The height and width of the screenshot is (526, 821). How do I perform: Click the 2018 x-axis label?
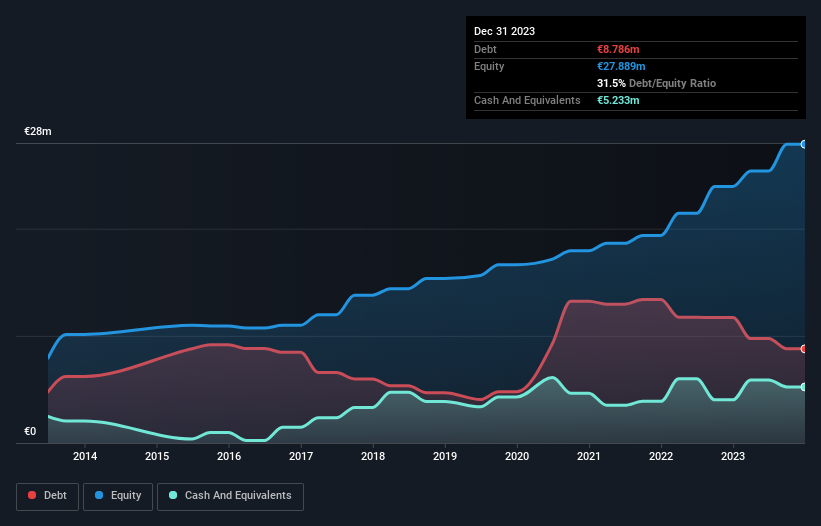(x=373, y=456)
